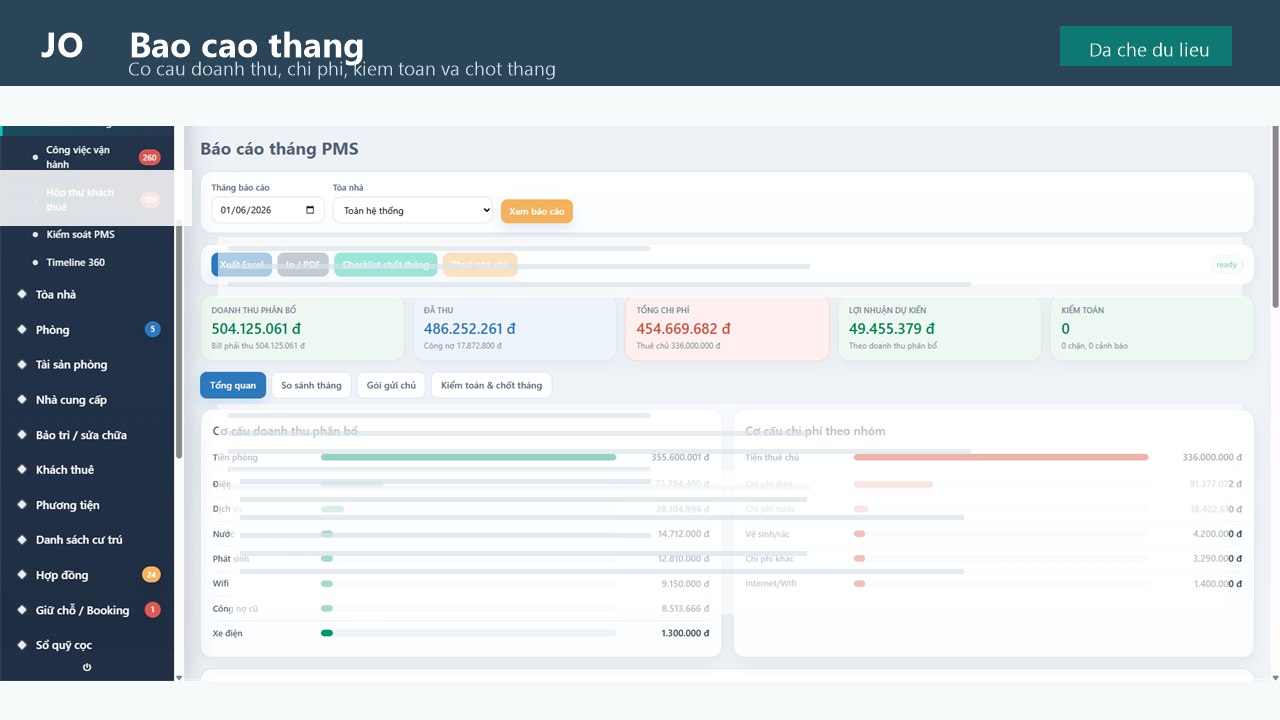The height and width of the screenshot is (720, 1280).
Task: Open the Kiểm toán & chốt tháng tab
Action: 491,385
